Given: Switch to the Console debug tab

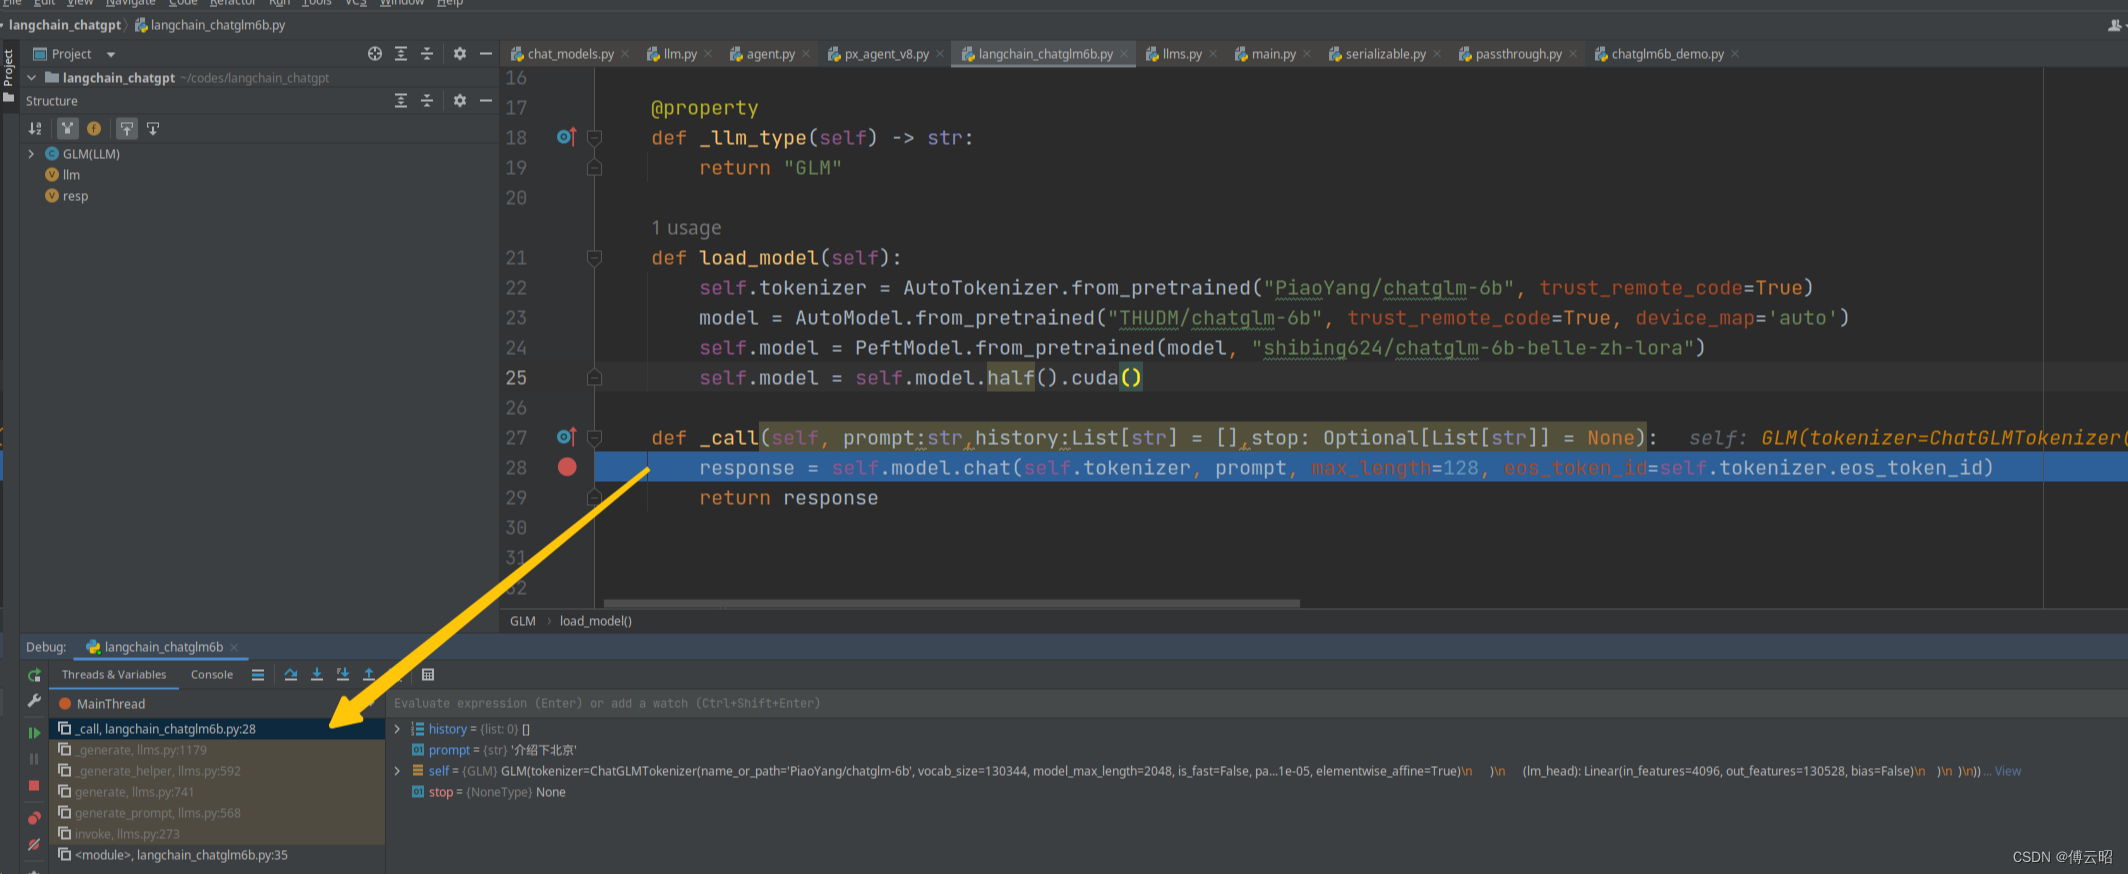Looking at the screenshot, I should click(x=211, y=675).
